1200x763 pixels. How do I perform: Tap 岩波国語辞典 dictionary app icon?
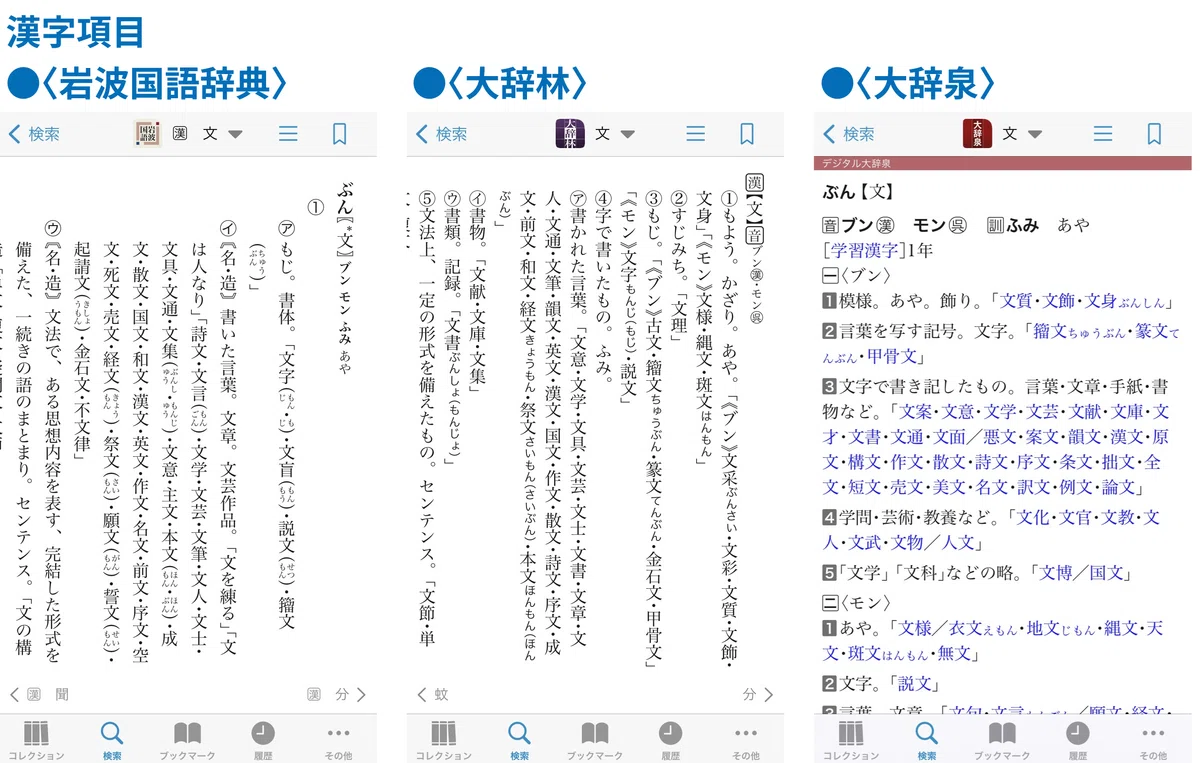pyautogui.click(x=148, y=134)
